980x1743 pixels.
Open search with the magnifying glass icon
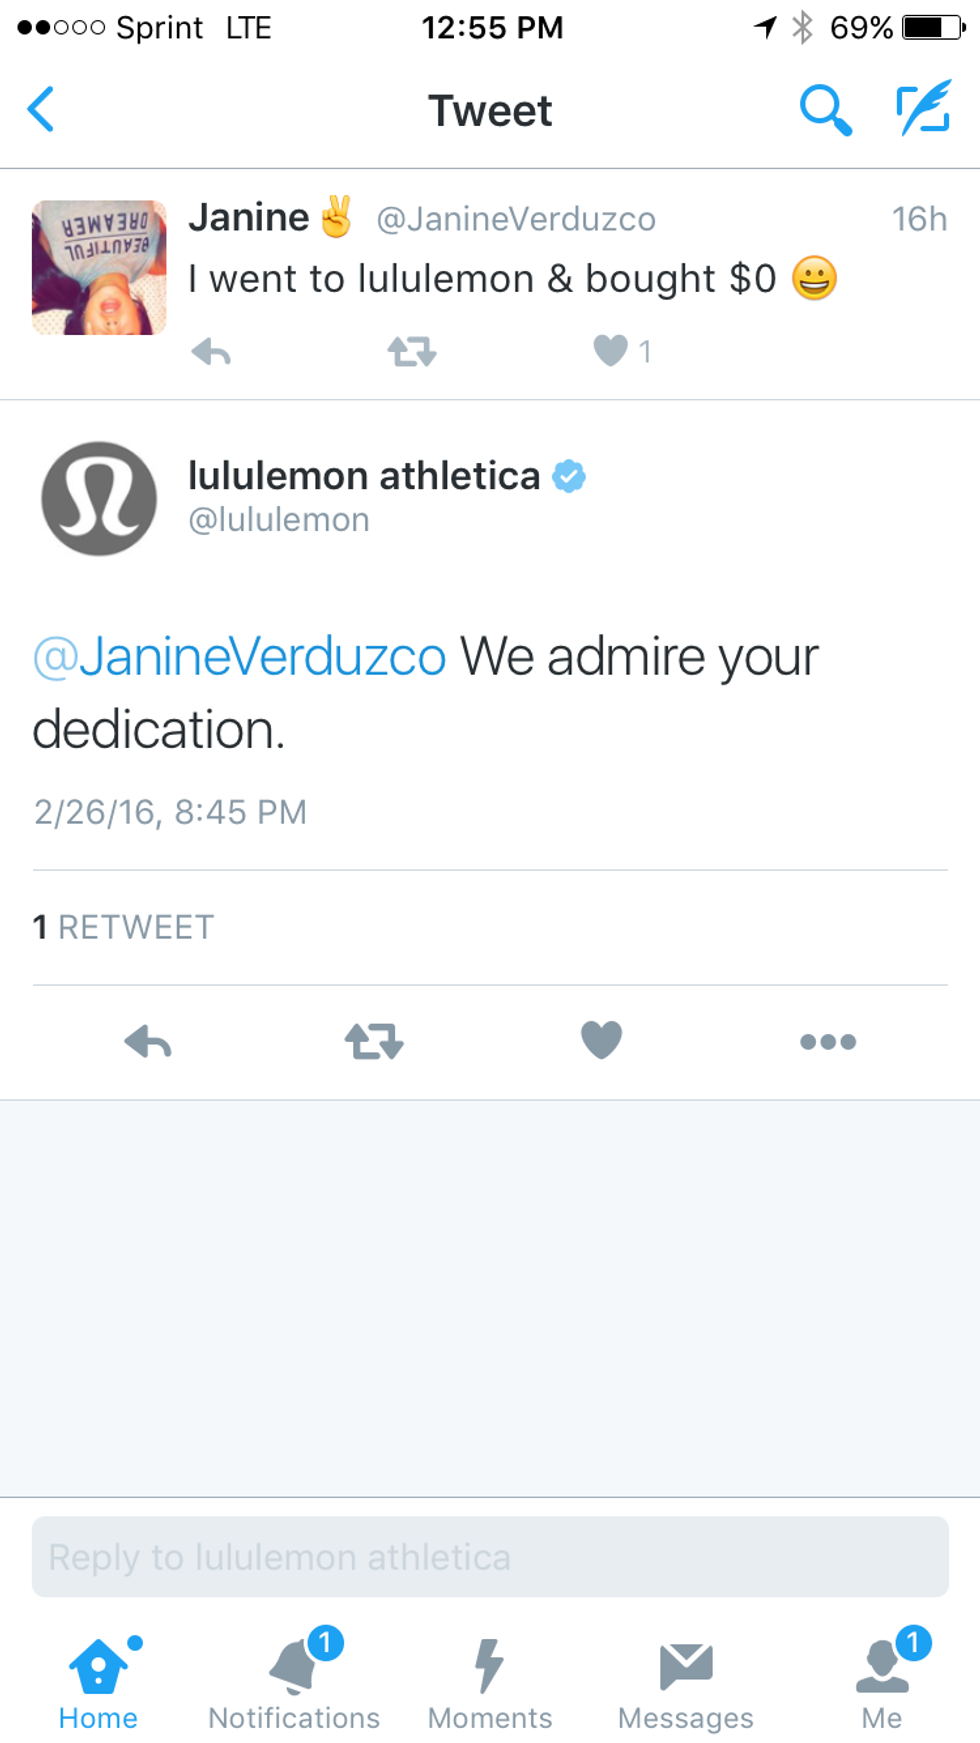pos(825,109)
